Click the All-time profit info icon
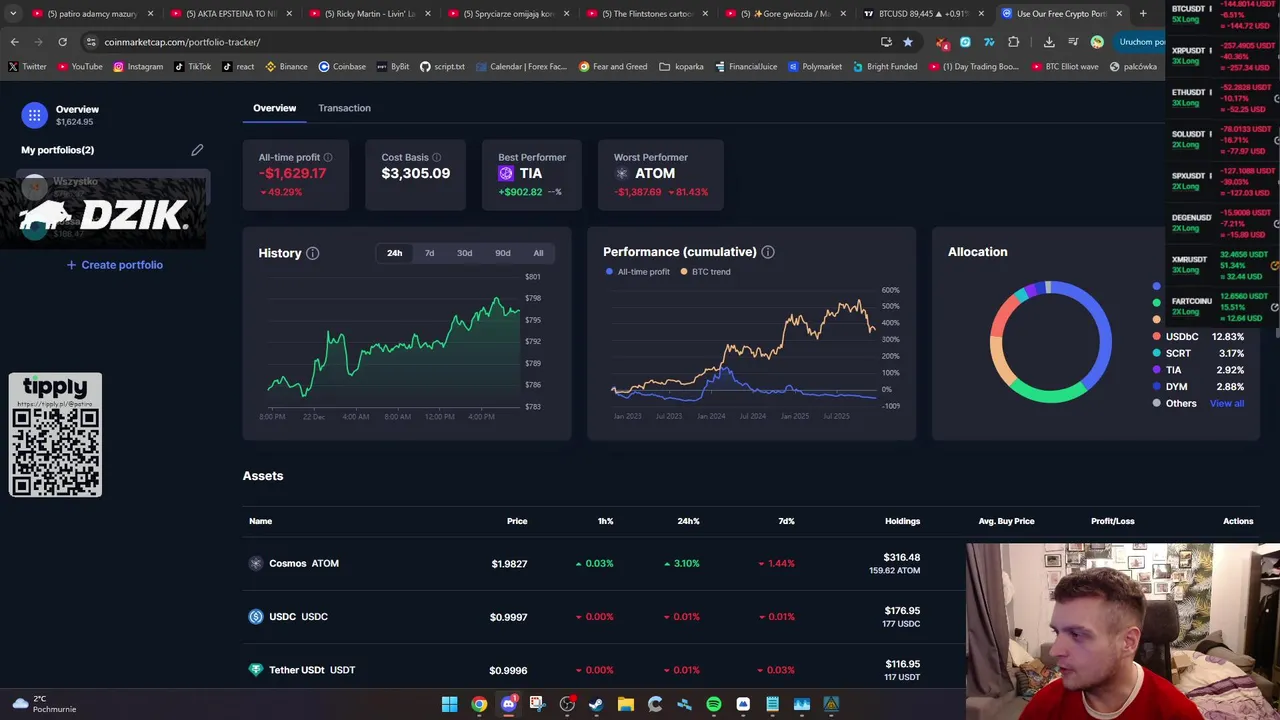Image resolution: width=1280 pixels, height=720 pixels. 328,158
